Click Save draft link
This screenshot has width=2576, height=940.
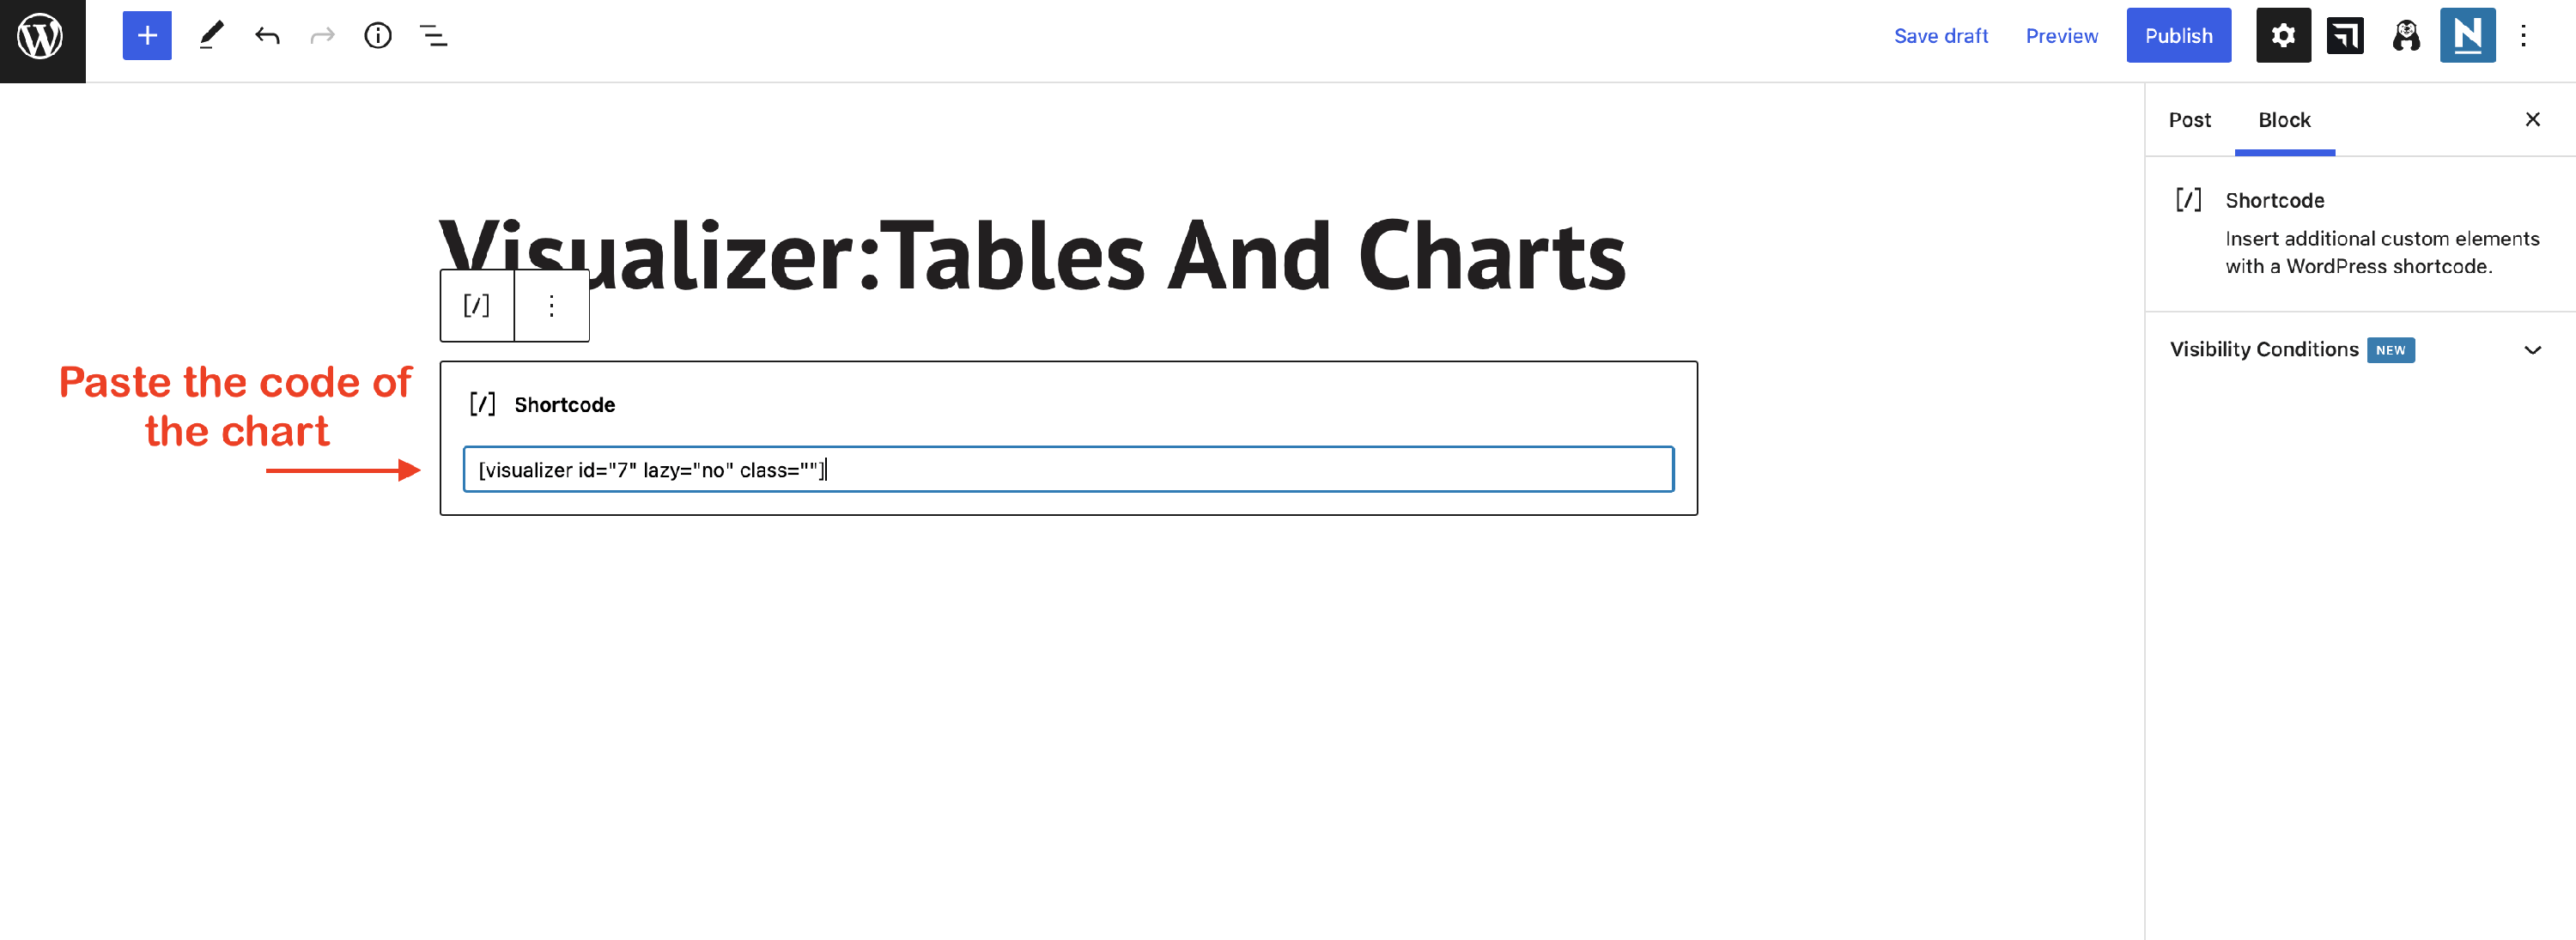[x=1940, y=36]
